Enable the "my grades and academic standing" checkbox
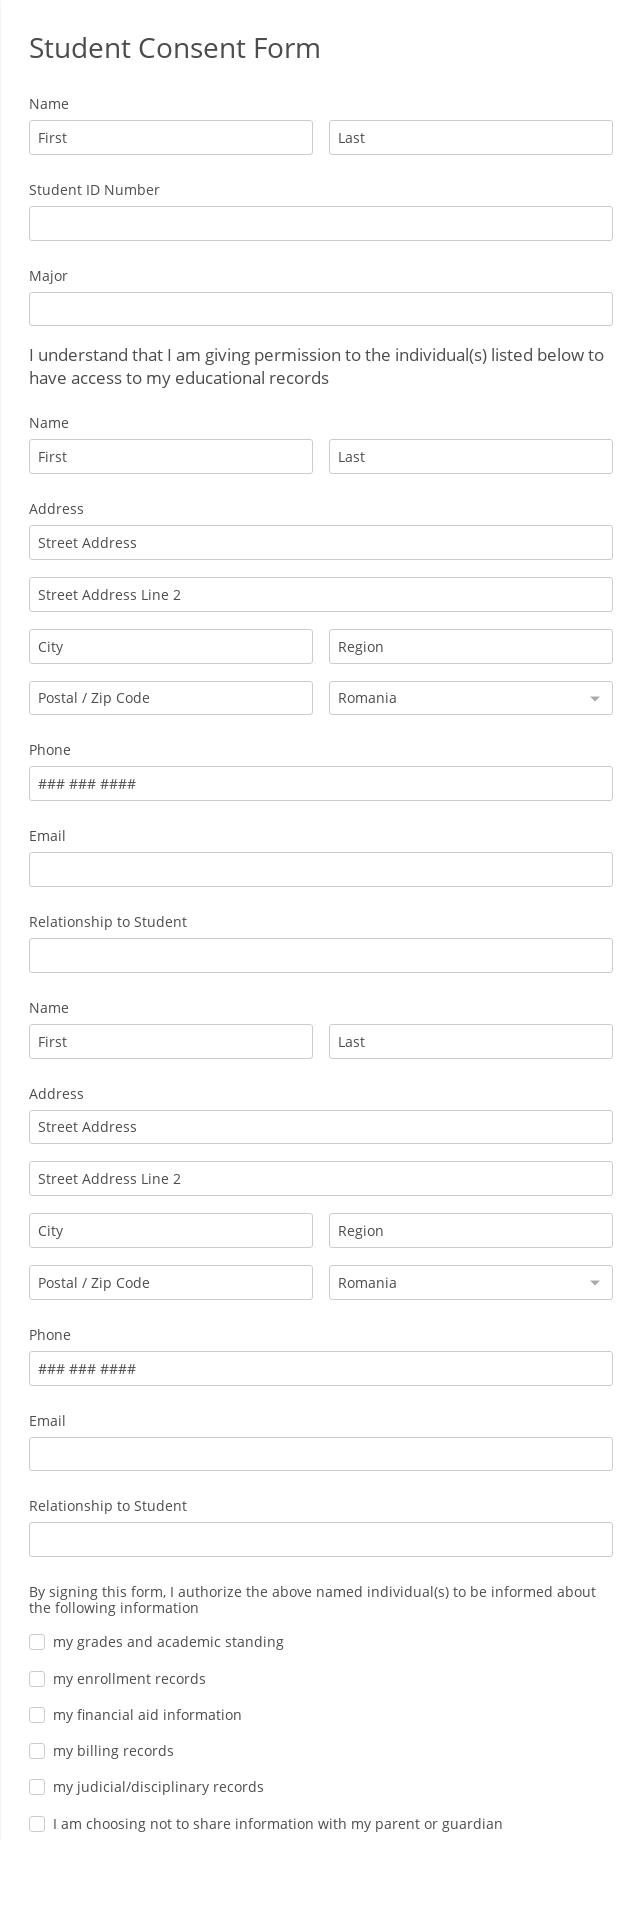The height and width of the screenshot is (1920, 640). [37, 1642]
